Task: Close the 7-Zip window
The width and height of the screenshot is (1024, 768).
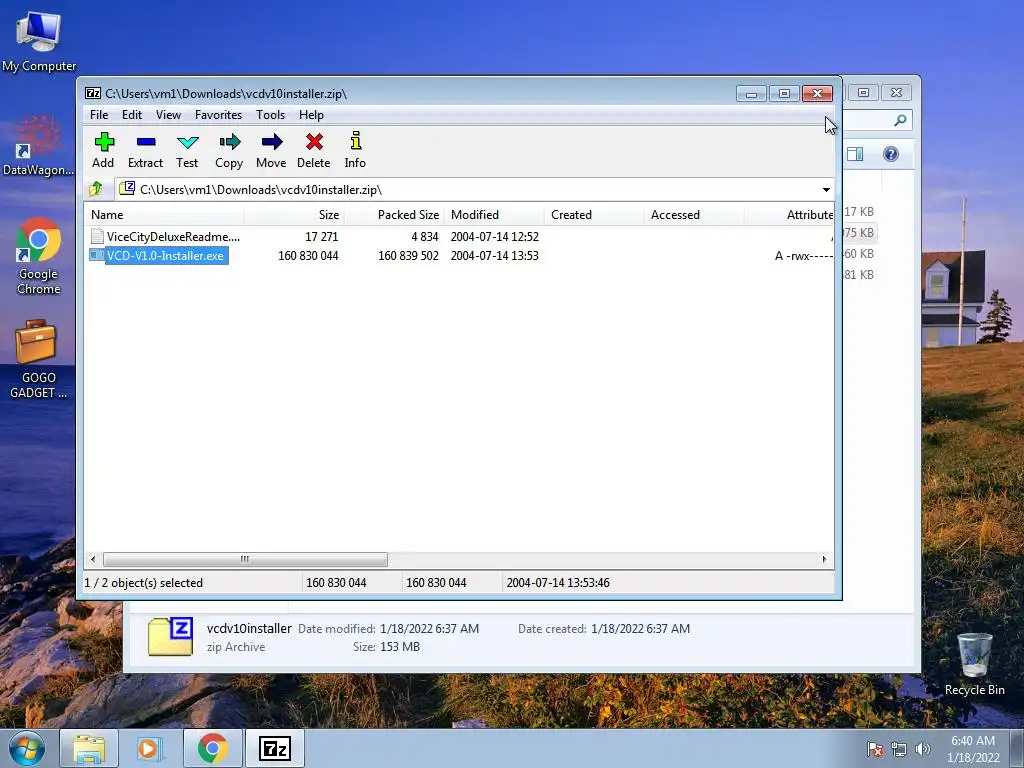Action: [x=817, y=94]
